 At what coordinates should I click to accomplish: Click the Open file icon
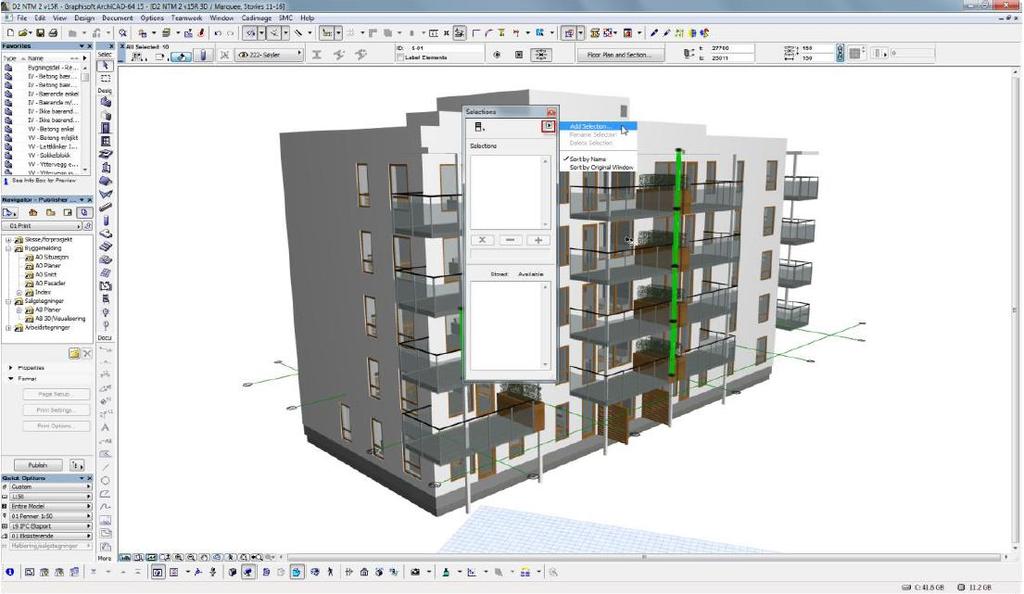coord(24,33)
